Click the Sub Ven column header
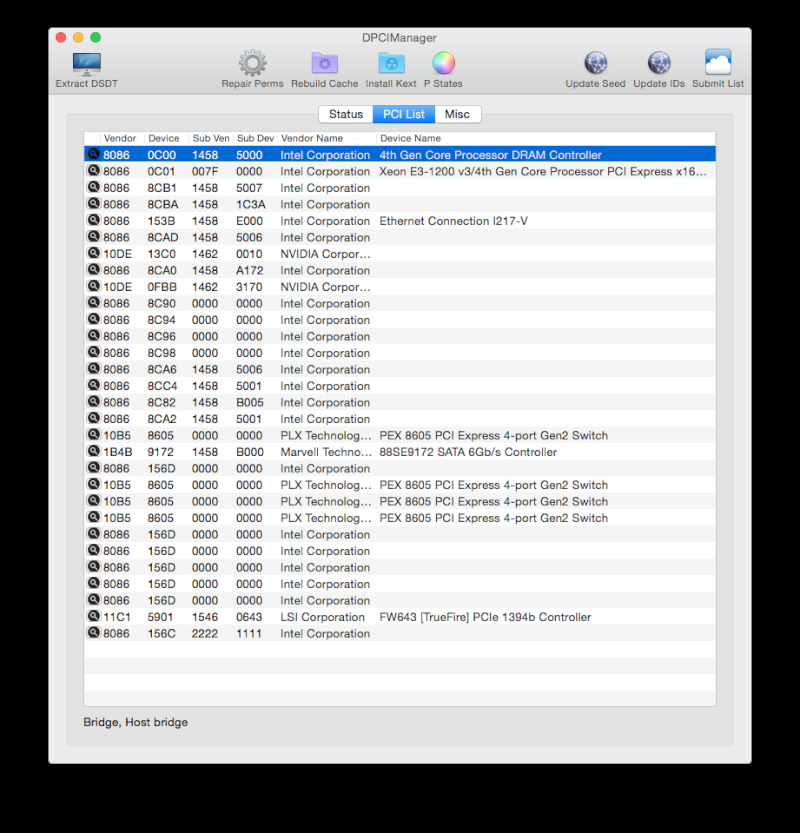 211,138
